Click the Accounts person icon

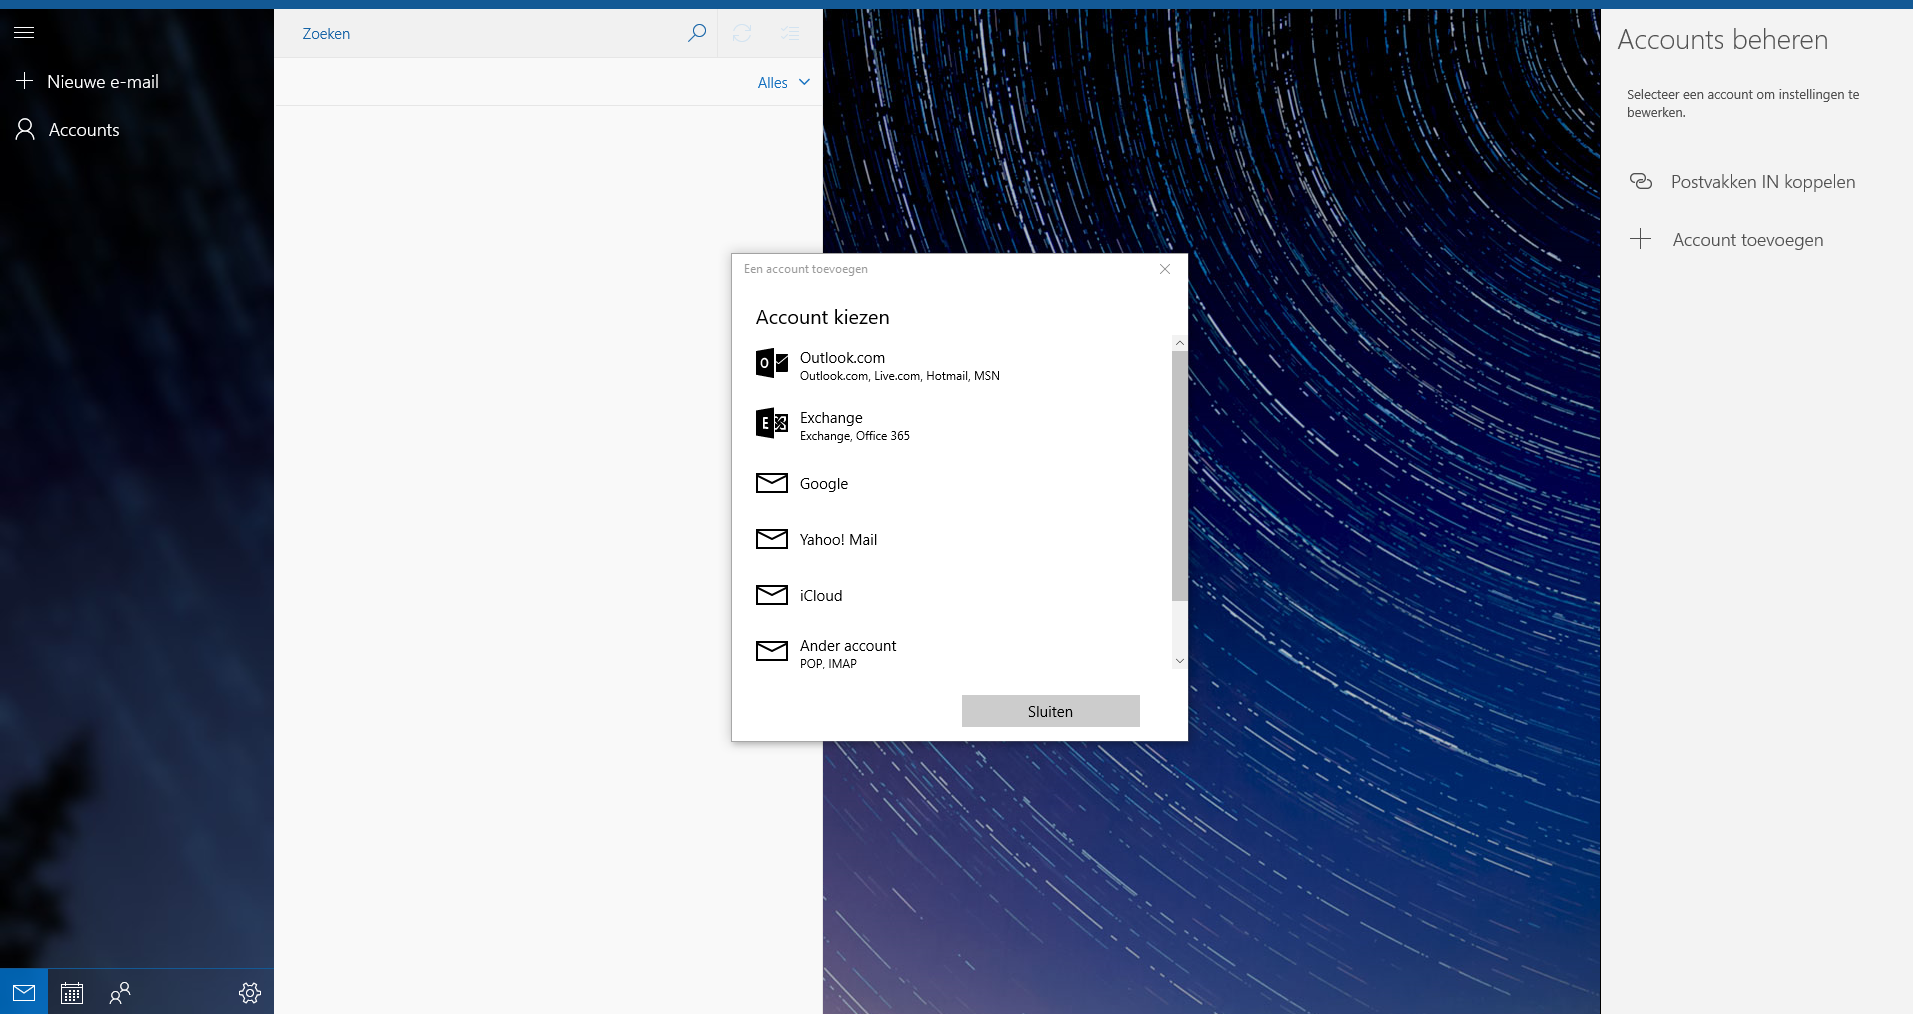click(x=25, y=129)
